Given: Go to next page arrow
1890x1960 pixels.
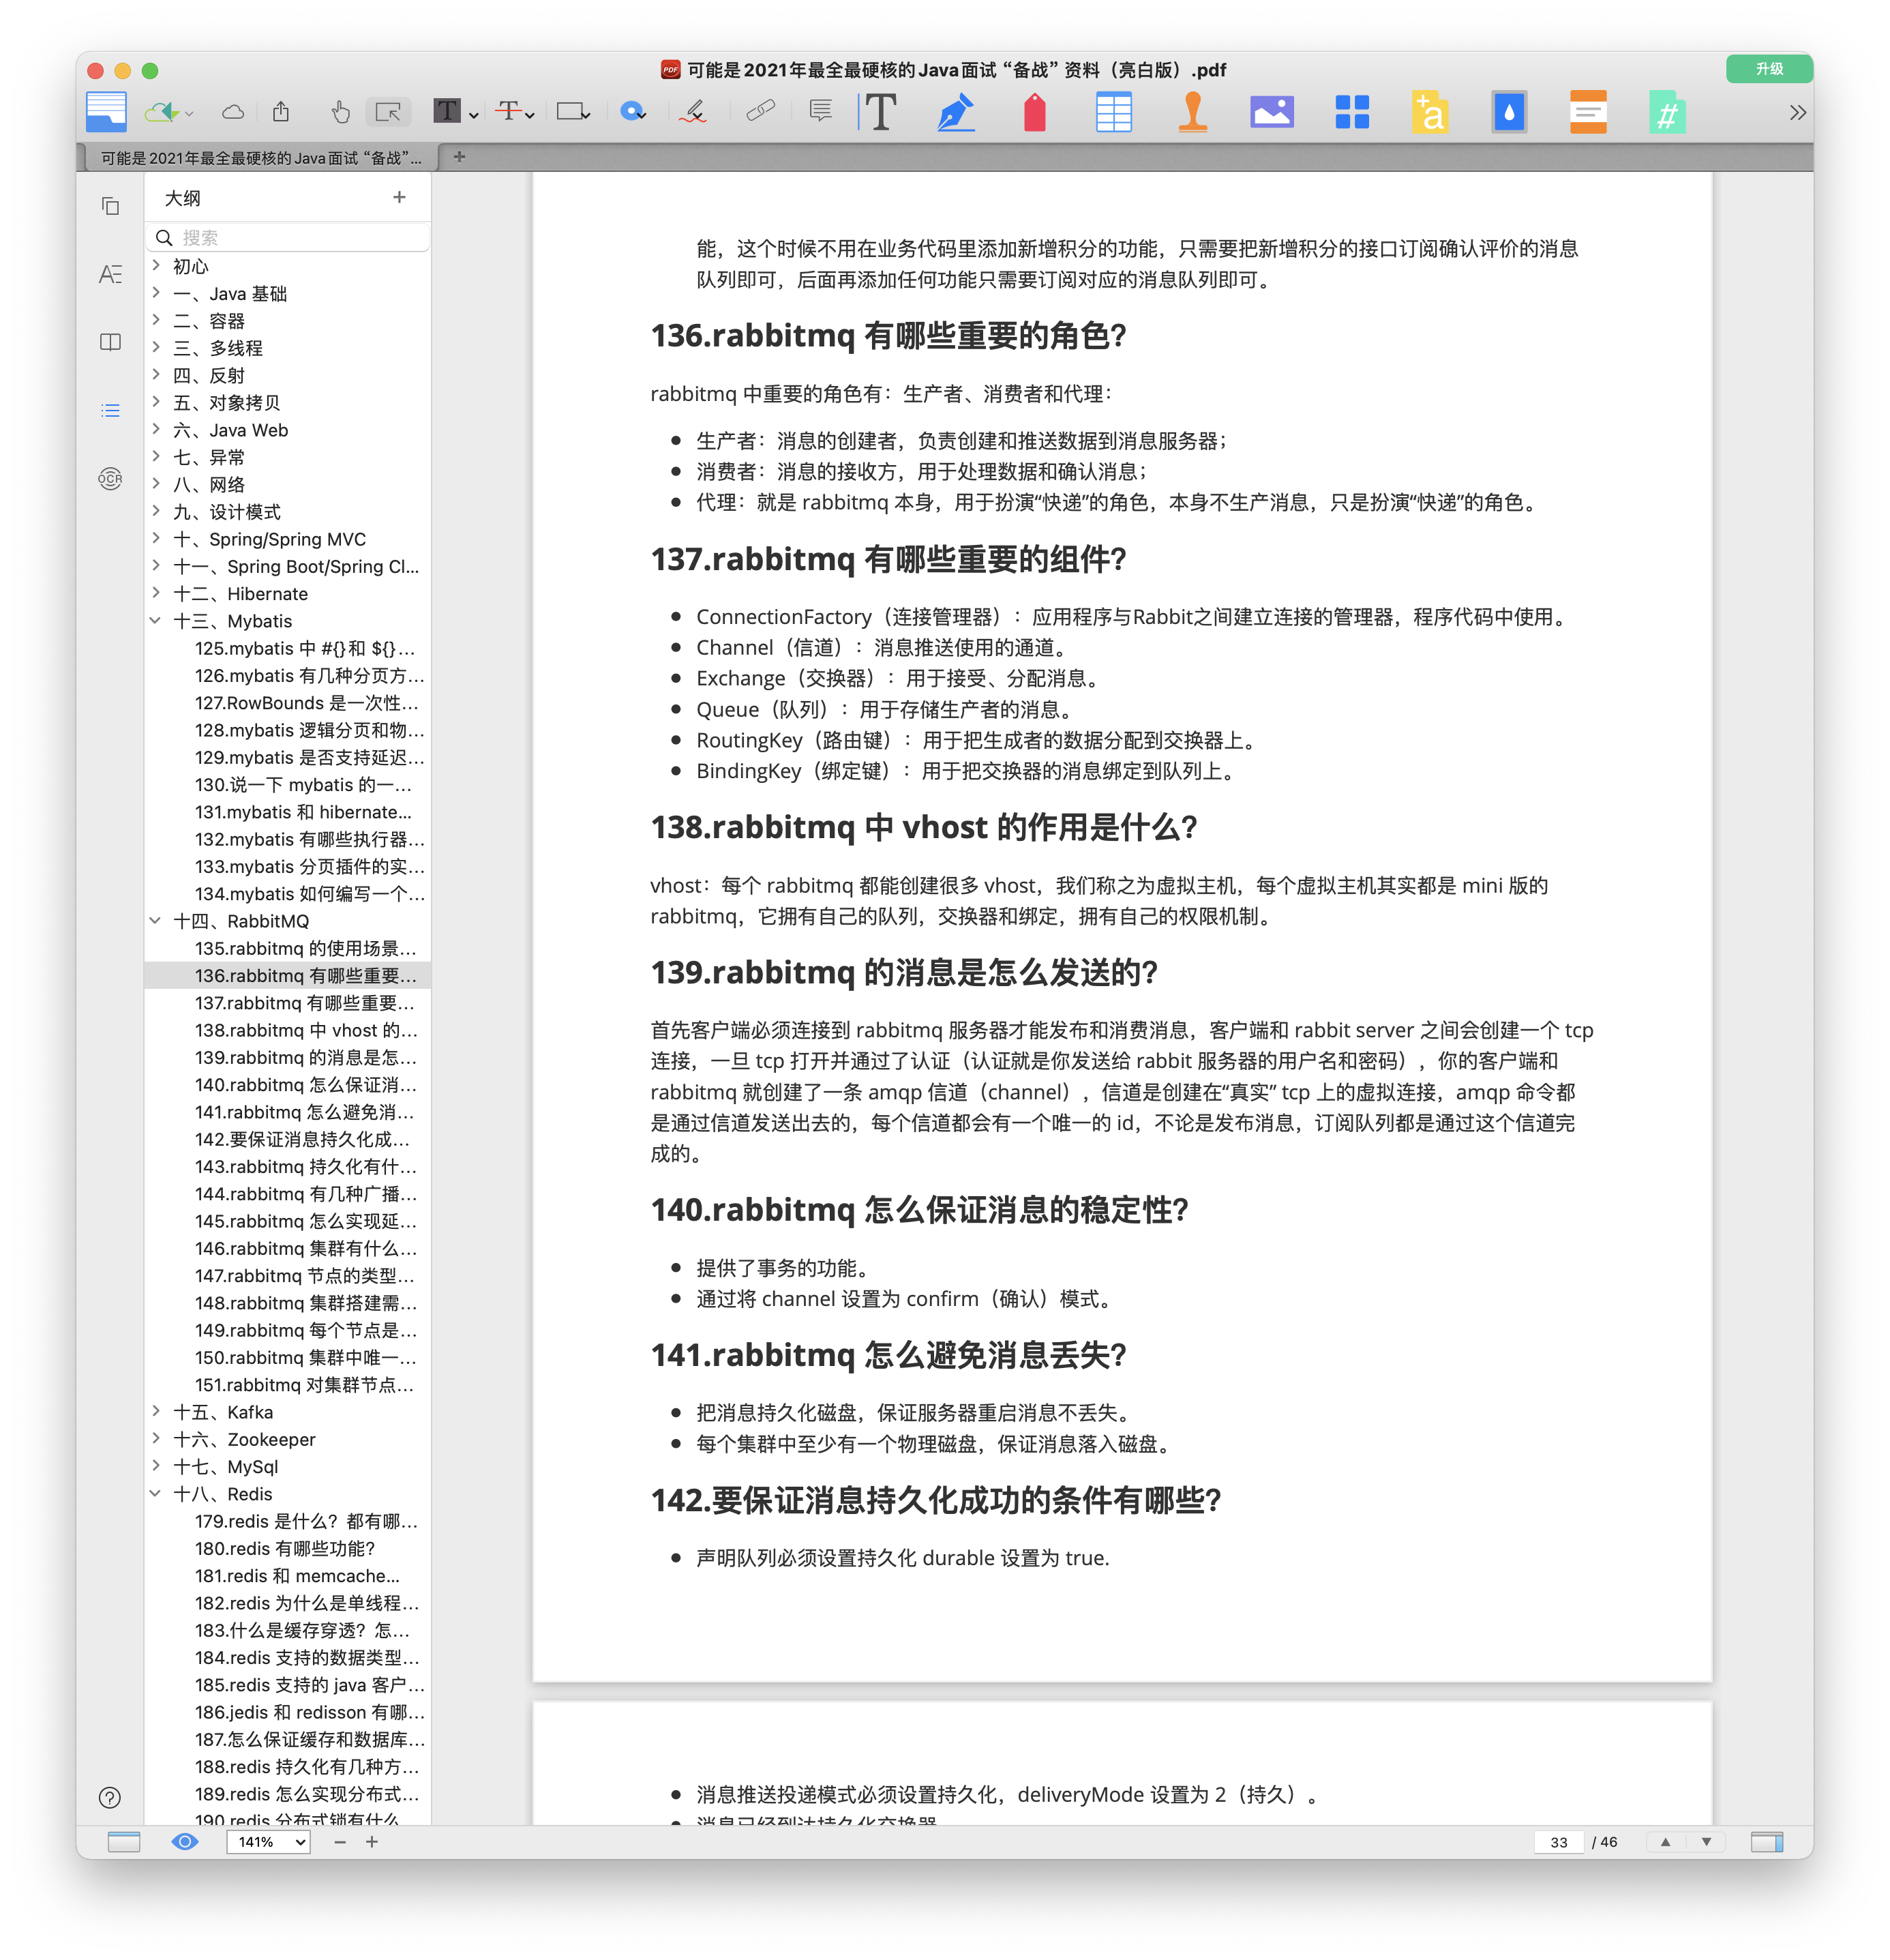Looking at the screenshot, I should click(1706, 1842).
